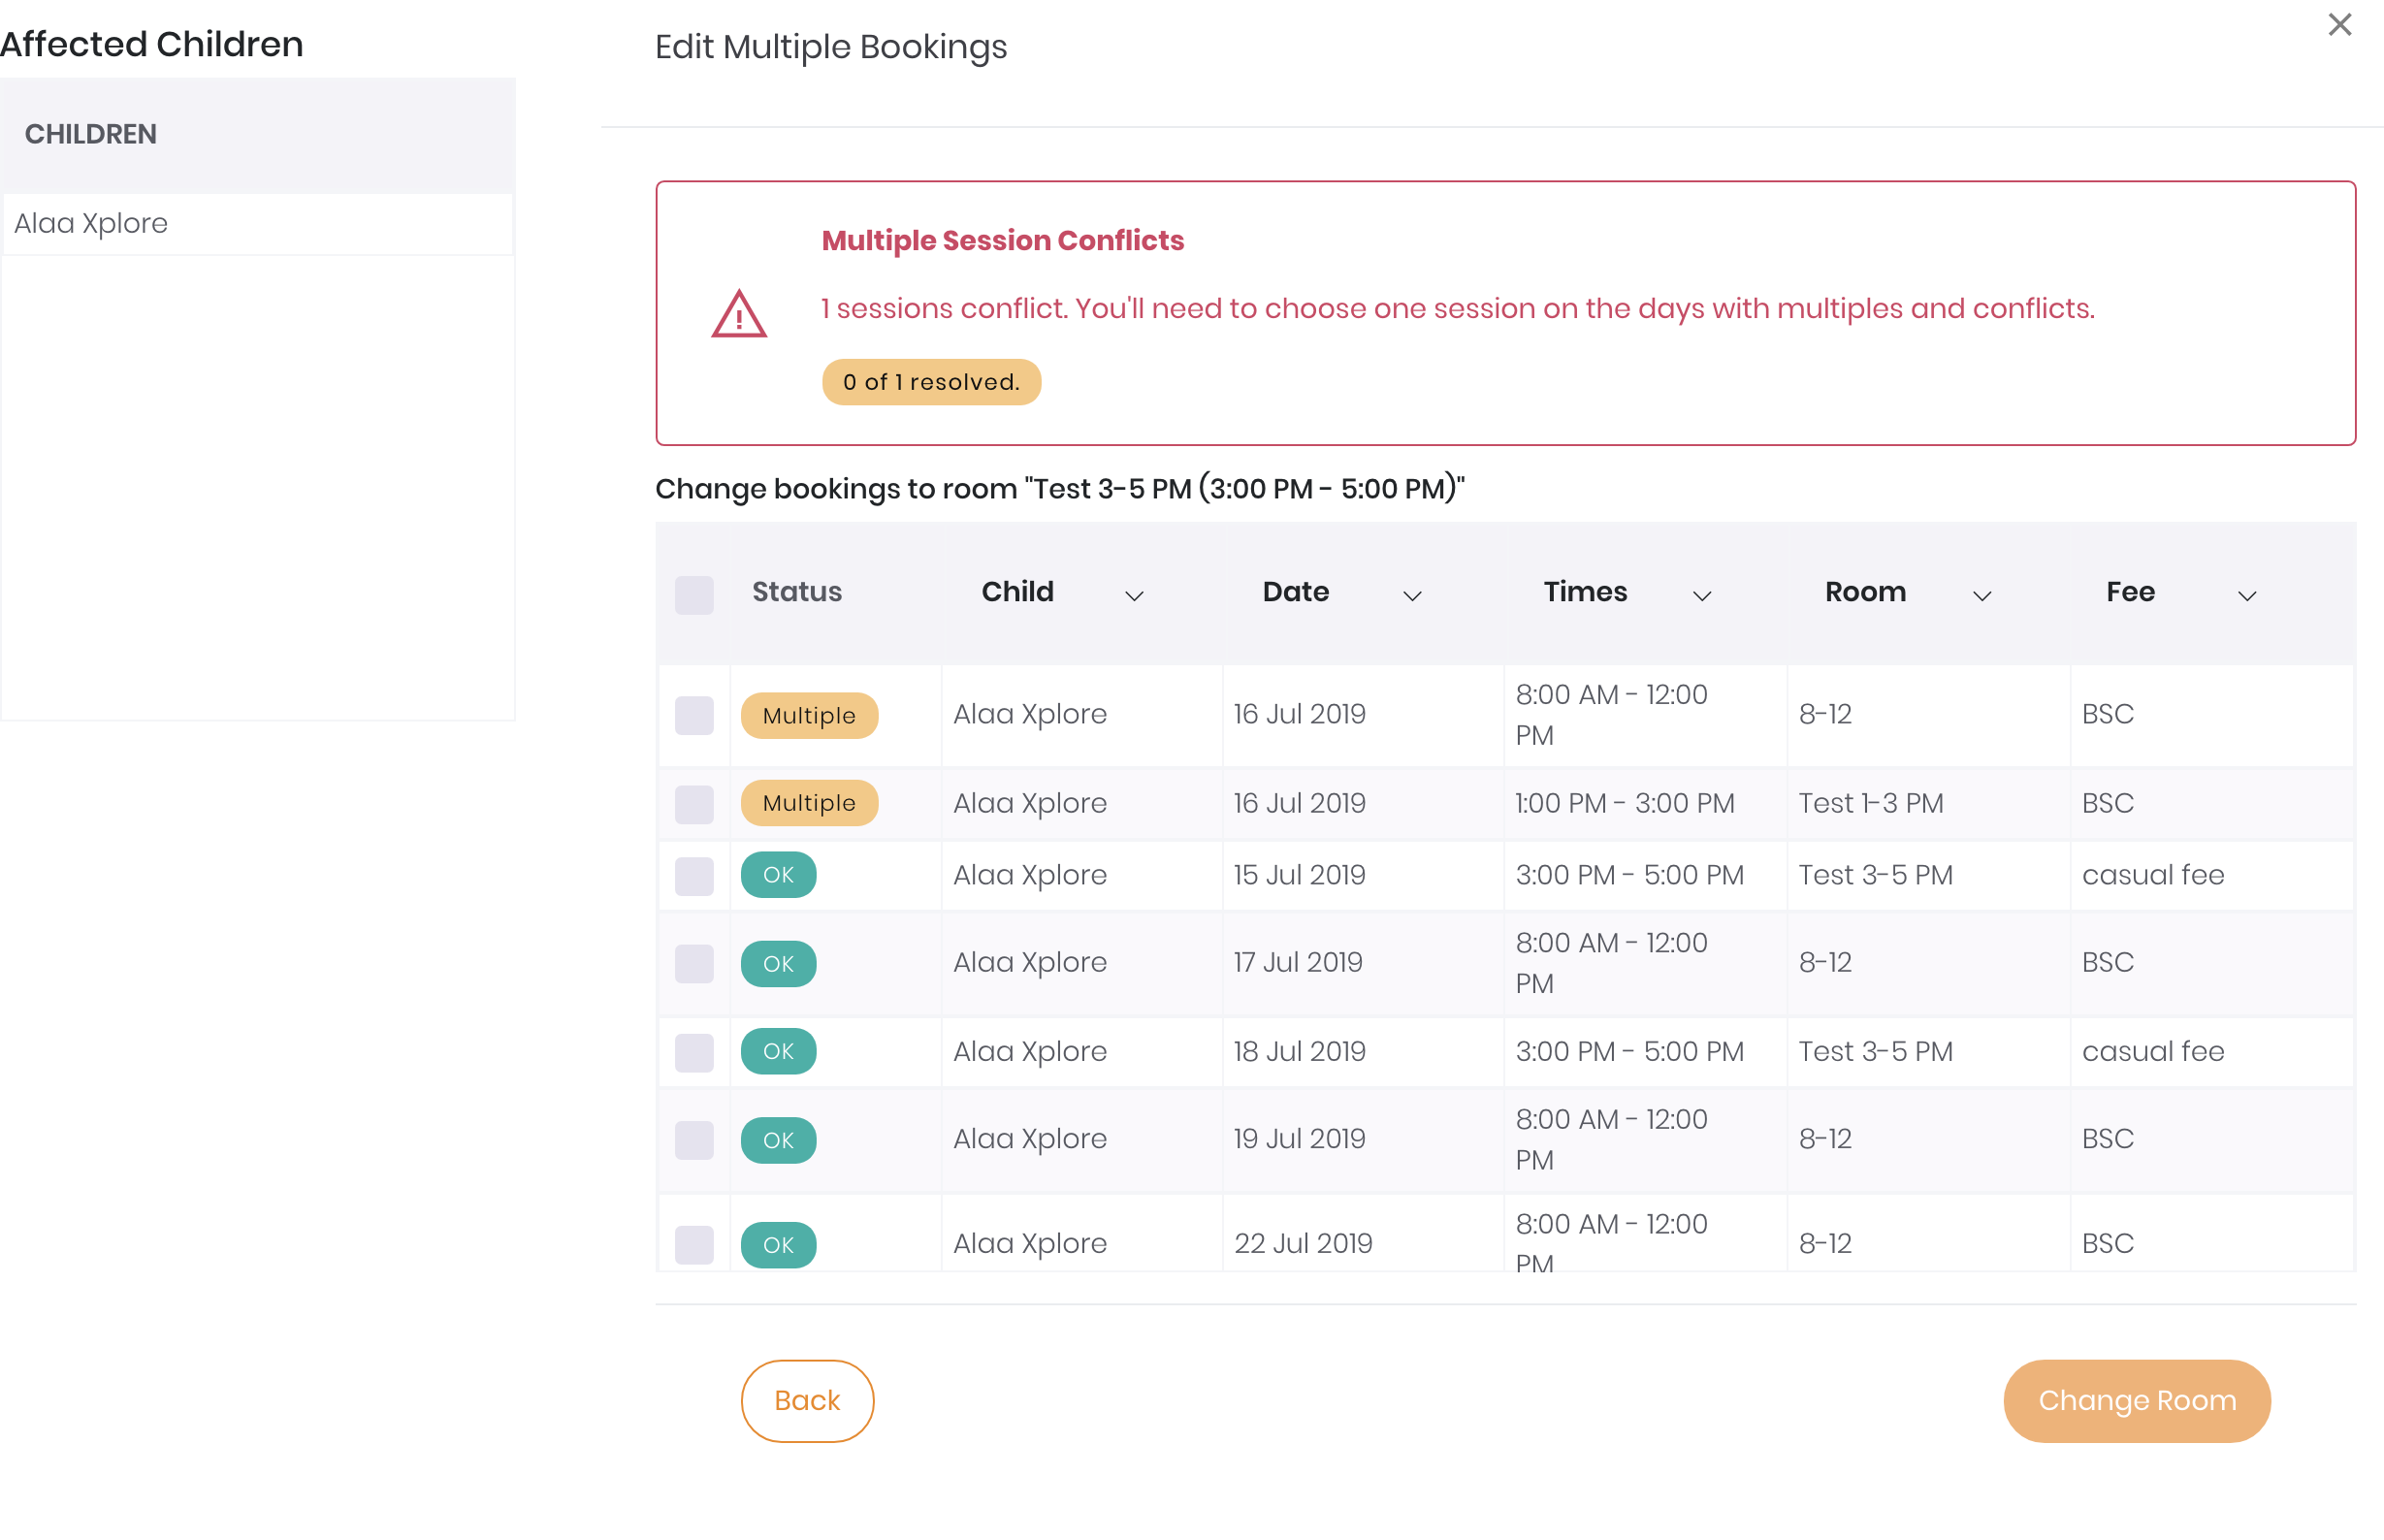Click the Multiple status badge for 8-12 room

coord(809,716)
